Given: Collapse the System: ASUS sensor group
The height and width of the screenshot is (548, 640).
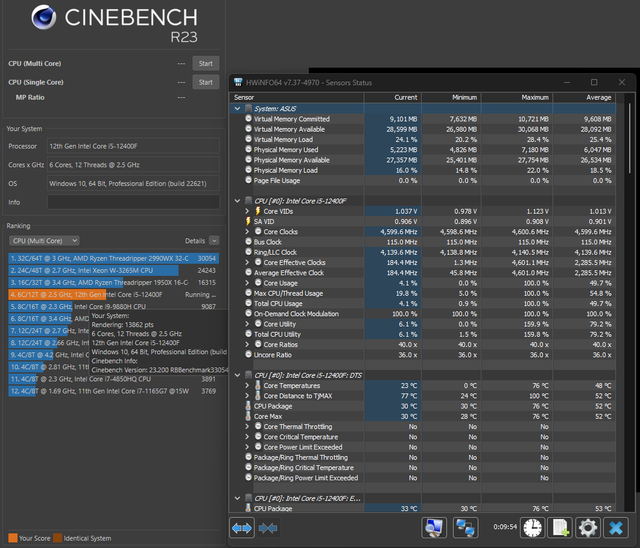Looking at the screenshot, I should [x=238, y=109].
